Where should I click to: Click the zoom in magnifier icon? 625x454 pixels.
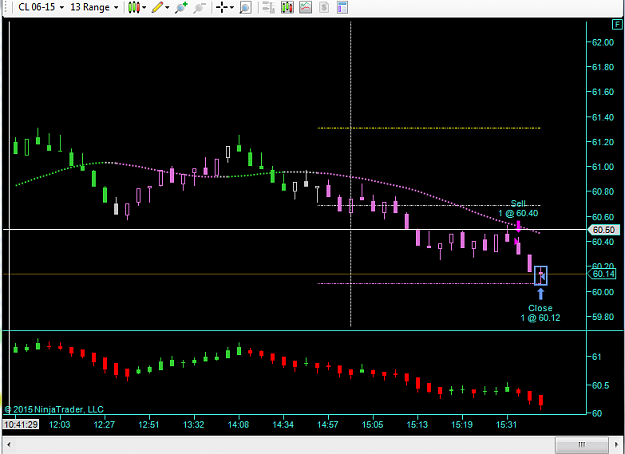[x=181, y=7]
